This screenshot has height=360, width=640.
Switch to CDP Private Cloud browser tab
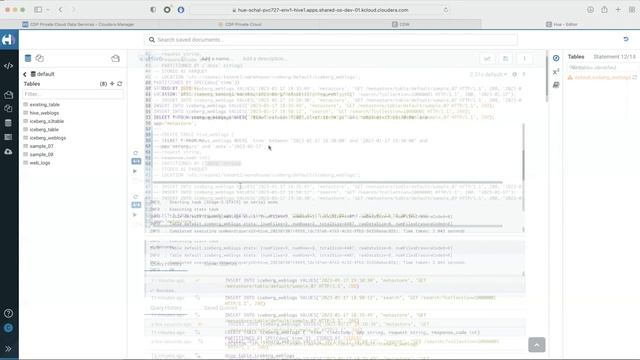point(240,24)
